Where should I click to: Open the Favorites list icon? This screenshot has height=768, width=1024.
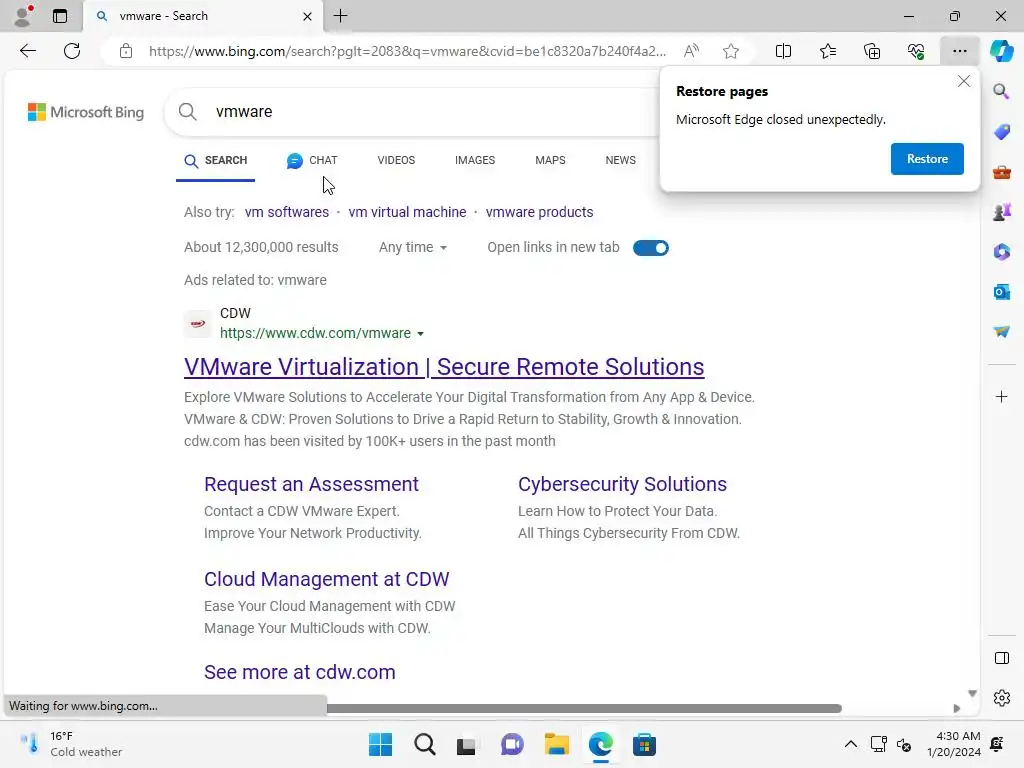pos(827,51)
